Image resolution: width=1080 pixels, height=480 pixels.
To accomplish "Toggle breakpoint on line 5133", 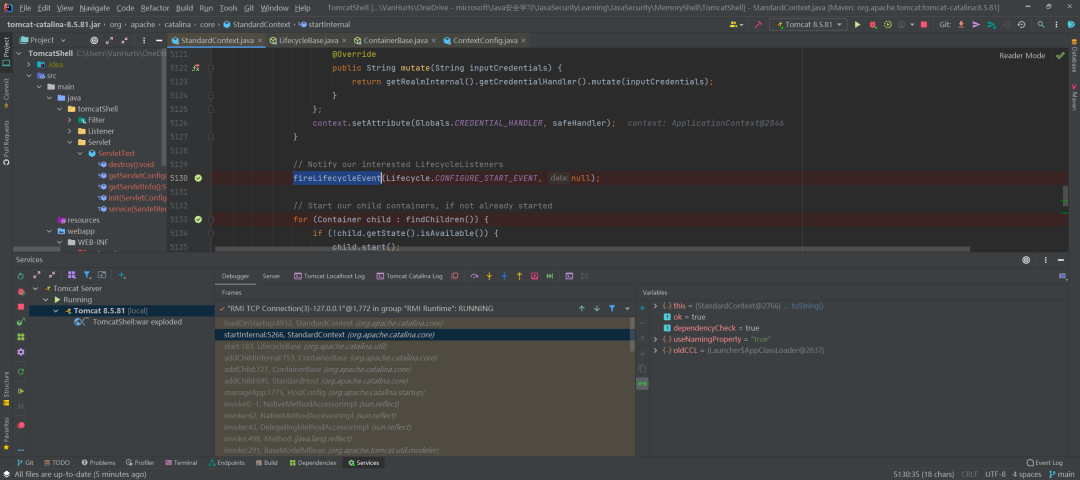I will pos(198,219).
